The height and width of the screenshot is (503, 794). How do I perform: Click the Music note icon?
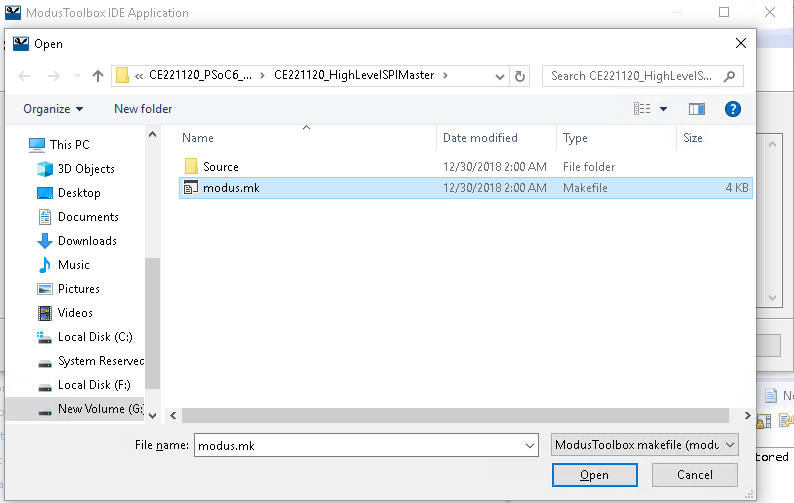(x=45, y=265)
